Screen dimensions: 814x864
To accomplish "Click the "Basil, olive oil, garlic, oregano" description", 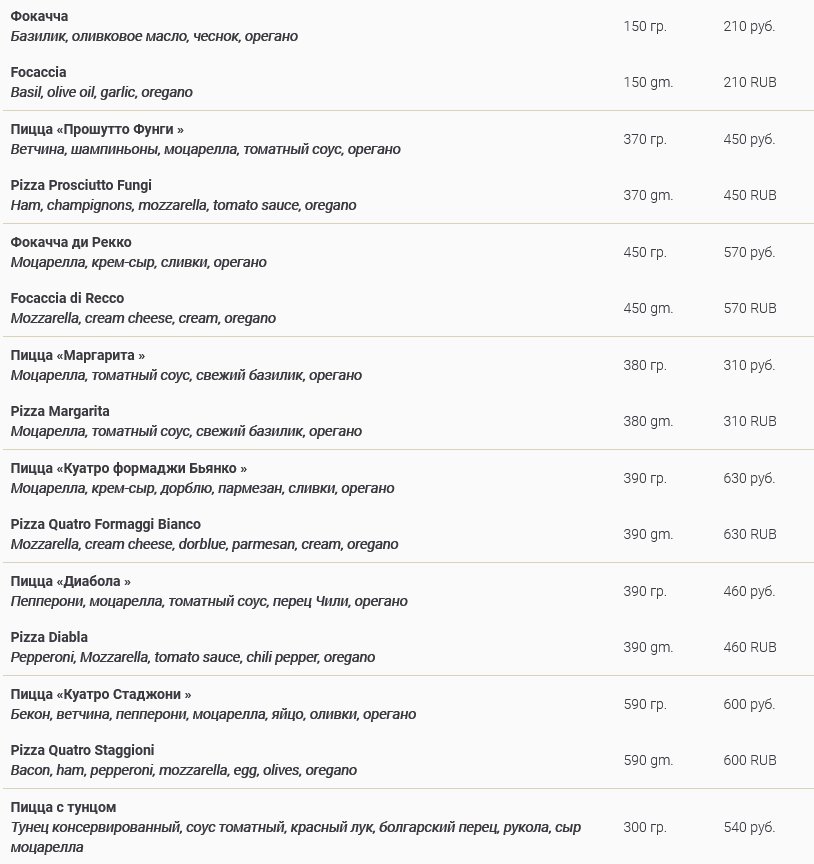I will click(101, 92).
